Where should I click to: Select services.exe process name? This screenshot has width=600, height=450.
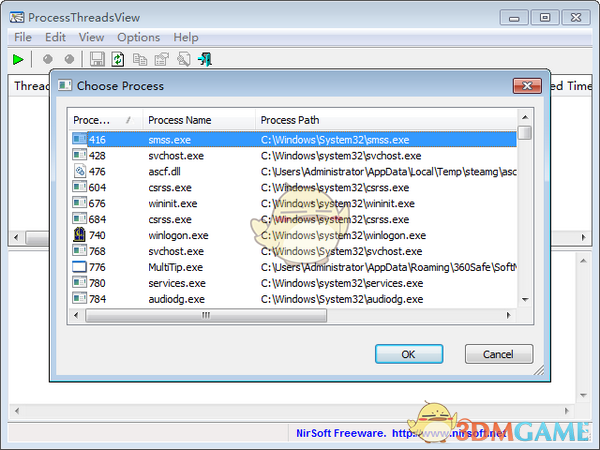coord(177,283)
